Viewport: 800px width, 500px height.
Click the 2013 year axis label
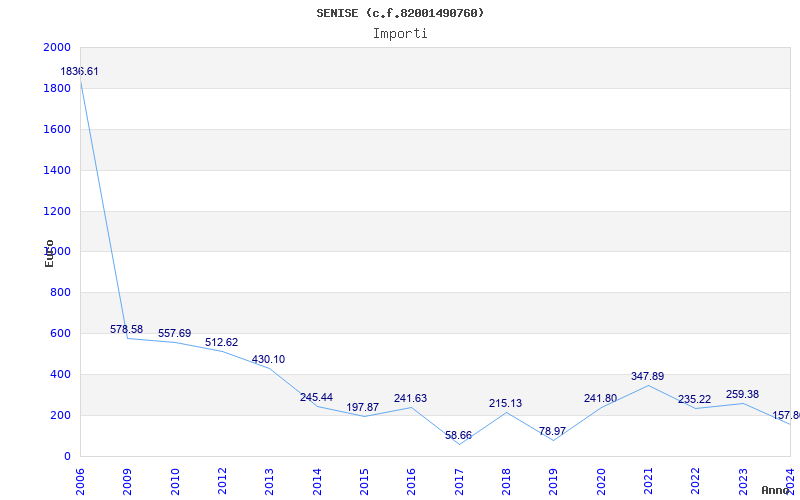coord(269,482)
